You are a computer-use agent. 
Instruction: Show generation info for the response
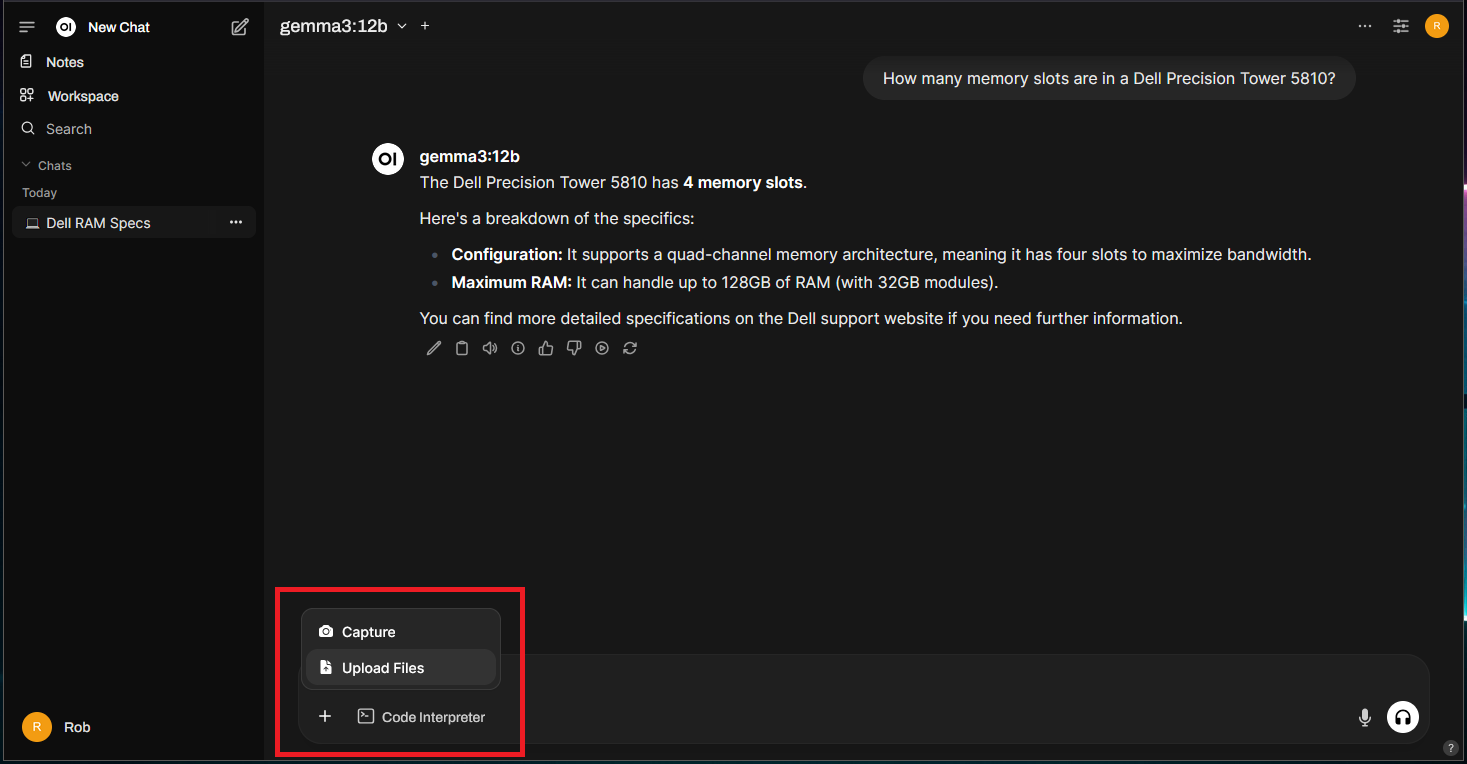pos(517,348)
